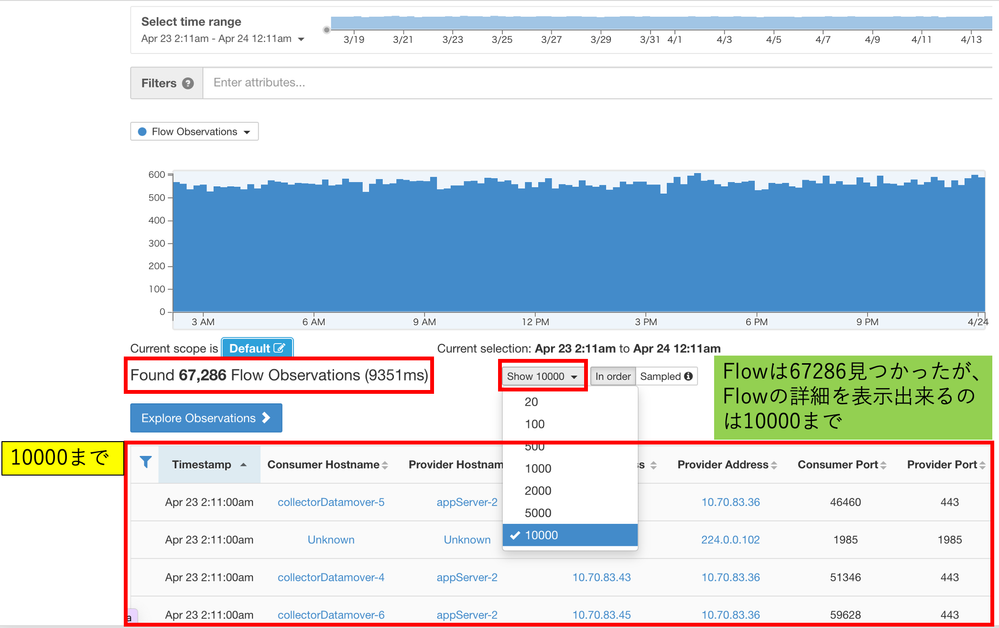The image size is (999, 628).
Task: Sort by Provider Port arrows icon
Action: coord(982,466)
